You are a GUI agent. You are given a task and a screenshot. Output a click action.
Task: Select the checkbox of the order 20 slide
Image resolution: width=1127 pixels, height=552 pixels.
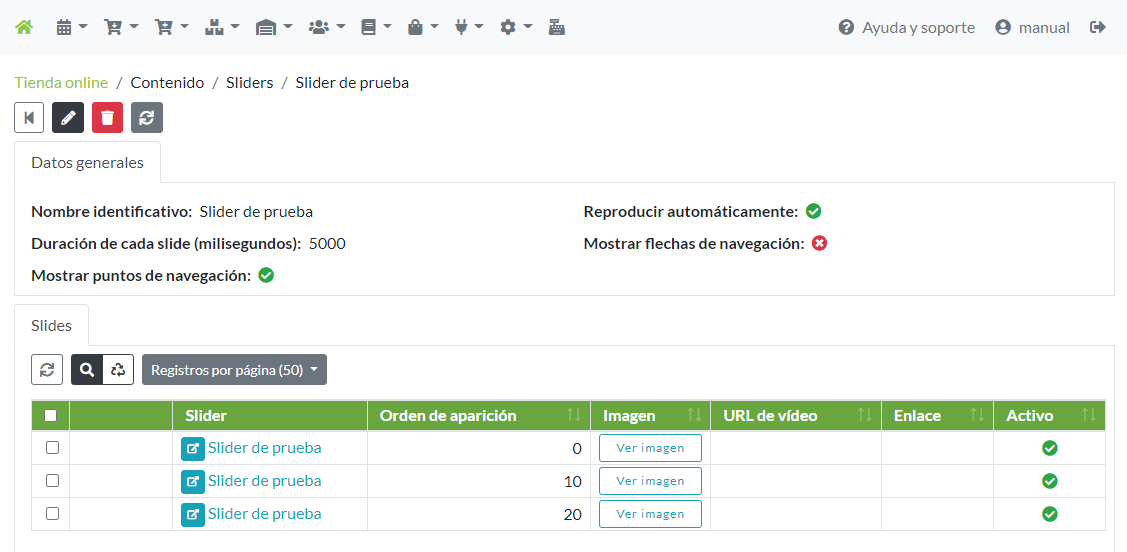coord(52,514)
